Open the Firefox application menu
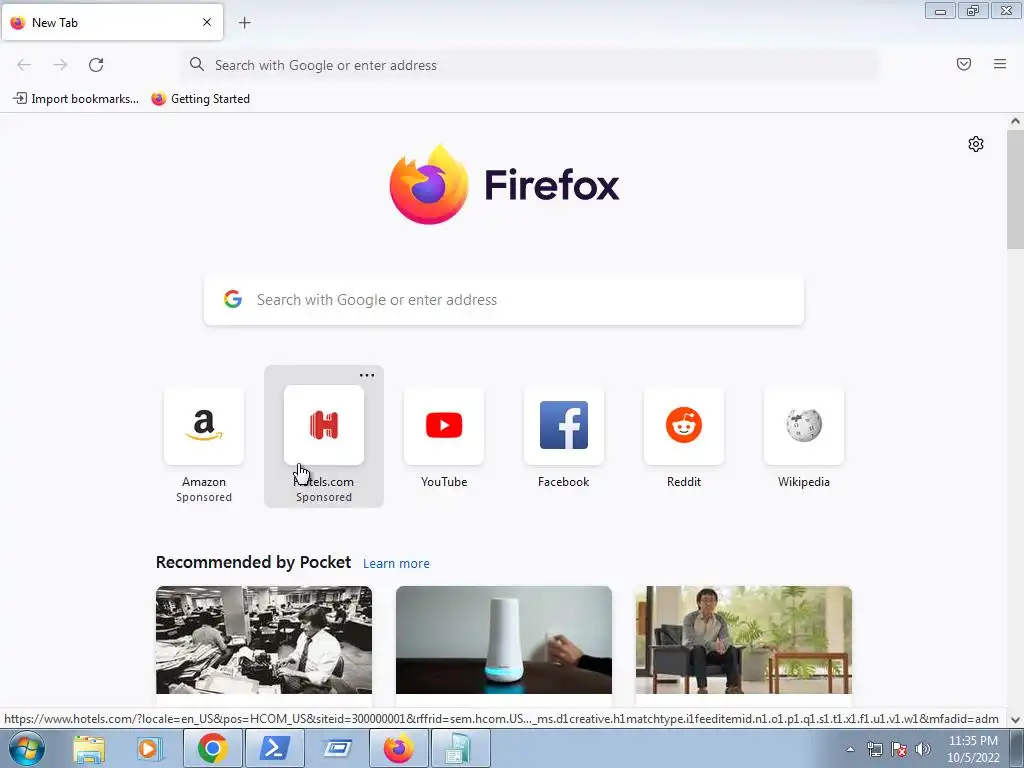 [1000, 64]
